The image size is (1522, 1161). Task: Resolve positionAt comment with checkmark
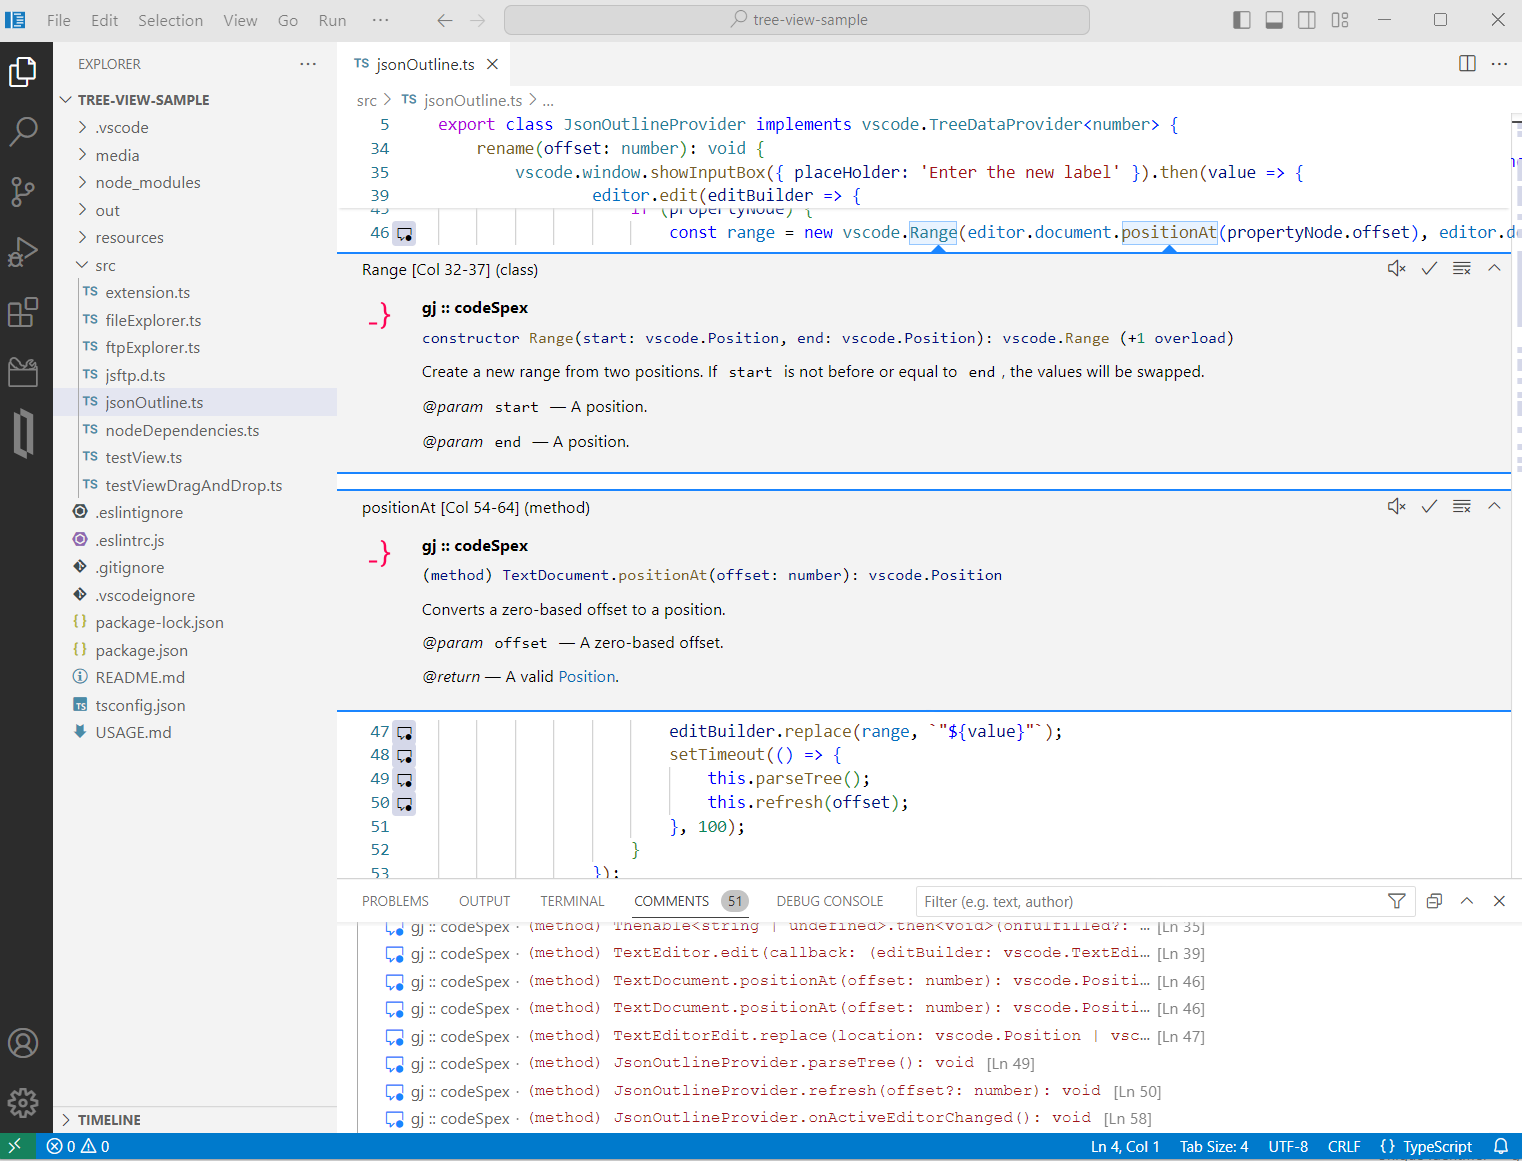tap(1429, 506)
